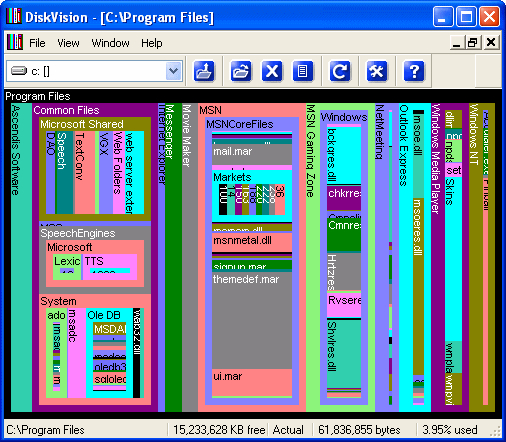Select the MSN Gaming Zone block
Image resolution: width=506 pixels, height=442 pixels.
tap(313, 257)
